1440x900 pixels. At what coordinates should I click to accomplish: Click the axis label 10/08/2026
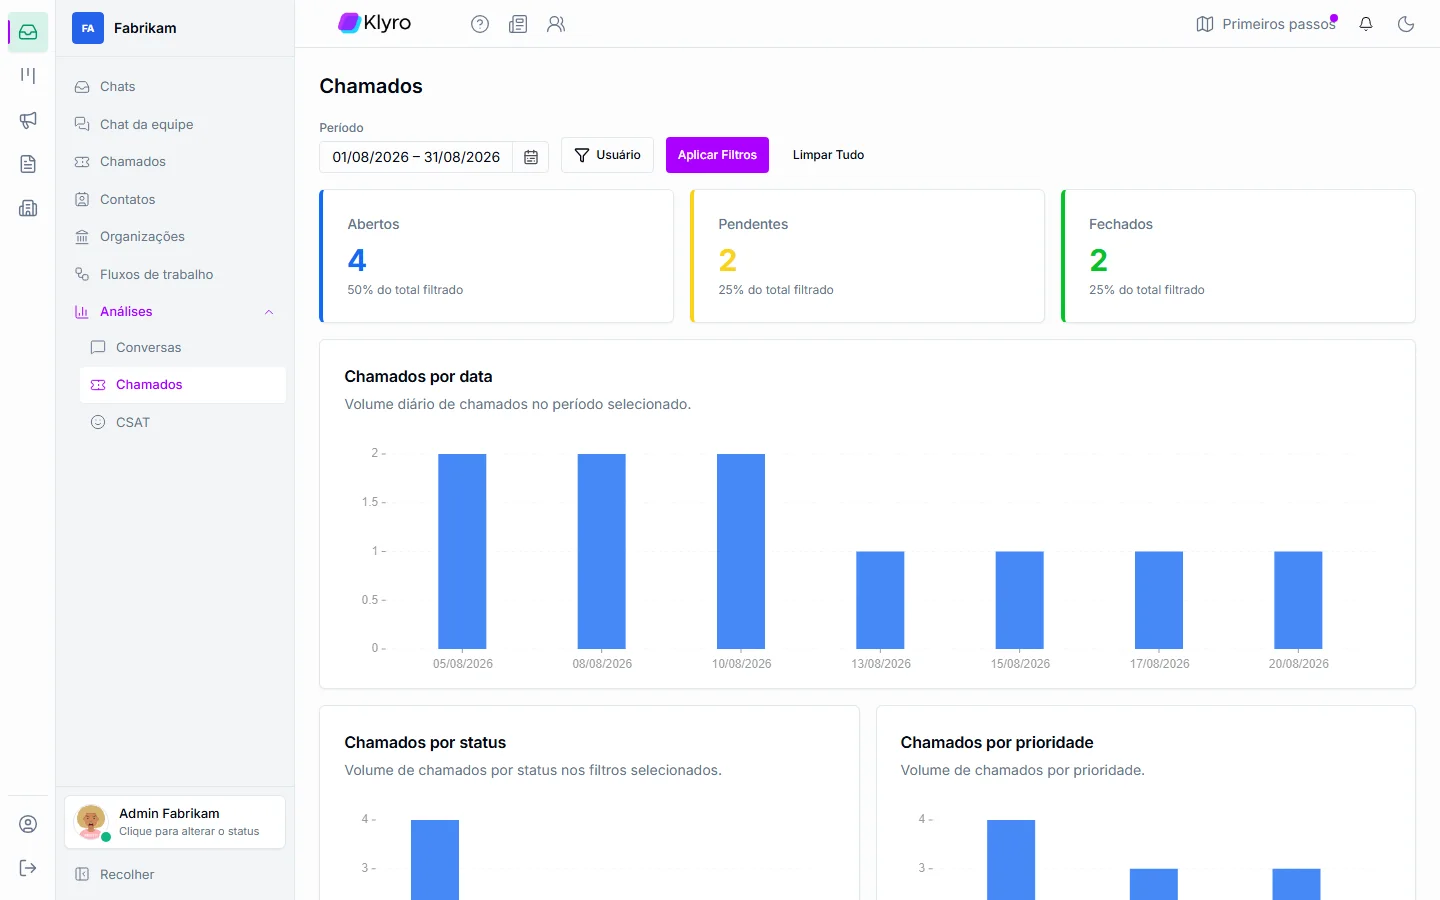(x=741, y=664)
